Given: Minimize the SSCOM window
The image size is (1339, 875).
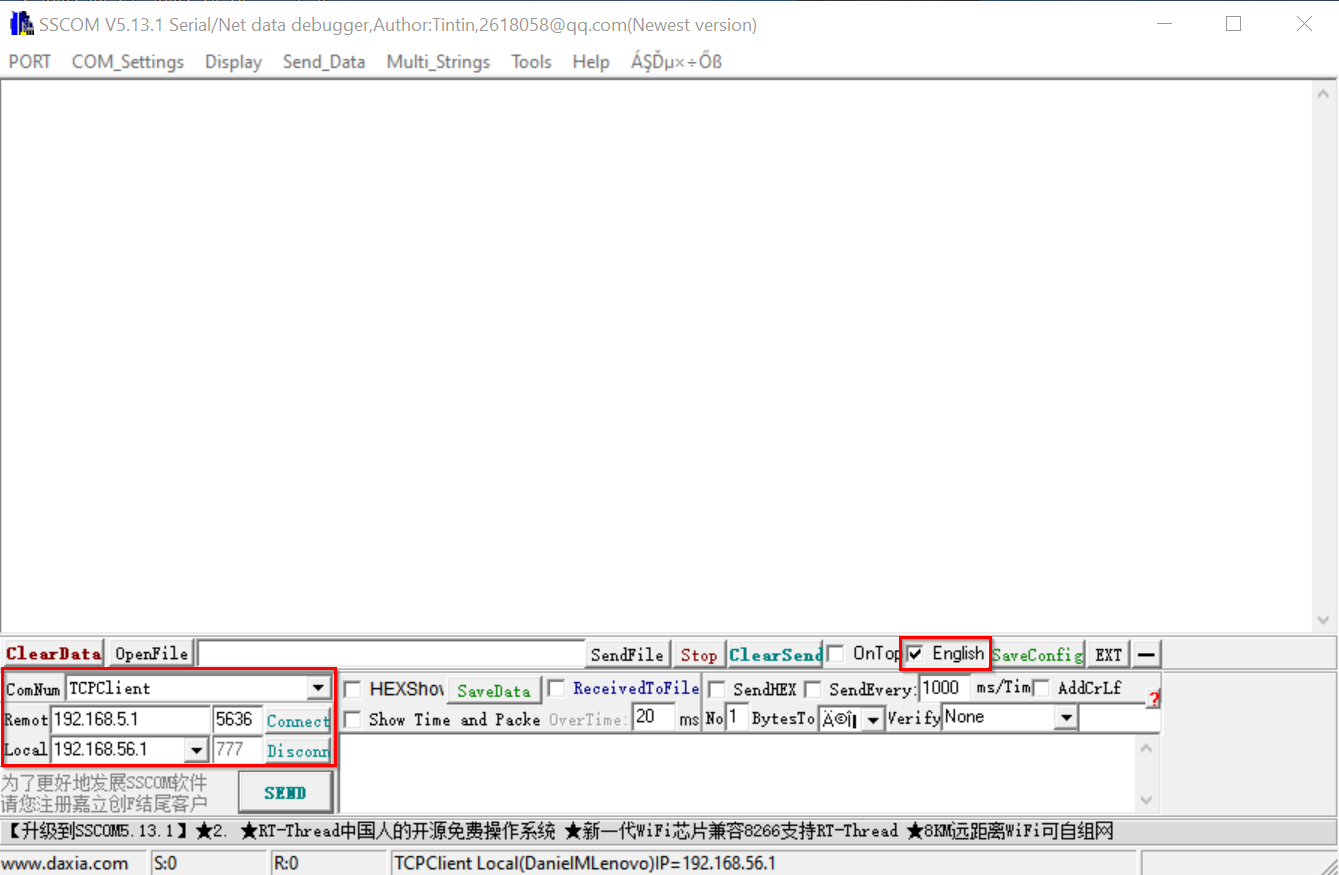Looking at the screenshot, I should click(1163, 24).
